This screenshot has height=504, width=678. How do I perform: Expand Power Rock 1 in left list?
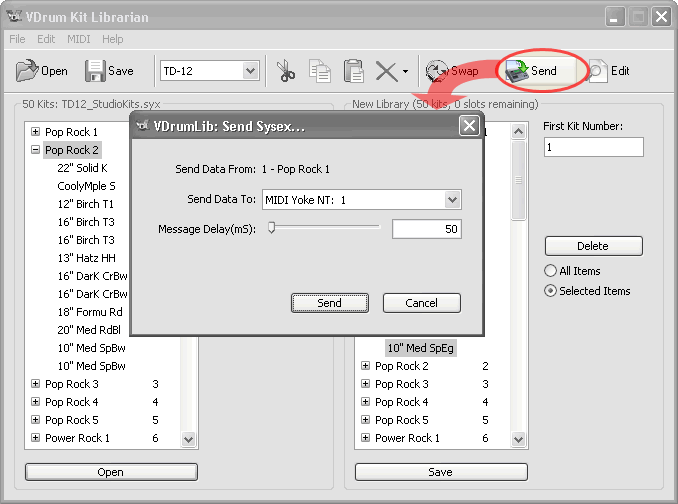(36, 438)
